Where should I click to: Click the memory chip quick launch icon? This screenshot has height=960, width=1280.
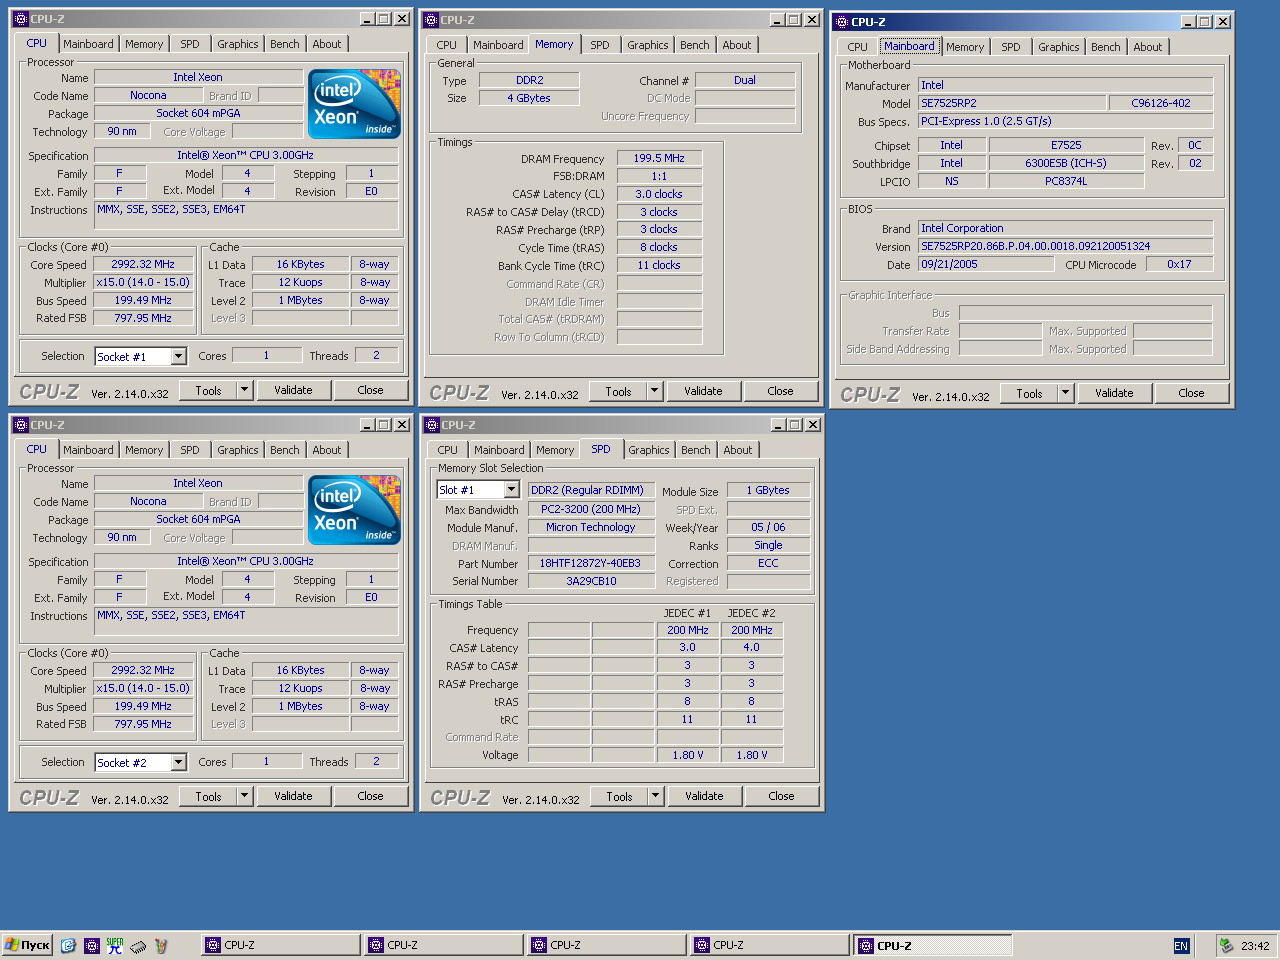(138, 945)
